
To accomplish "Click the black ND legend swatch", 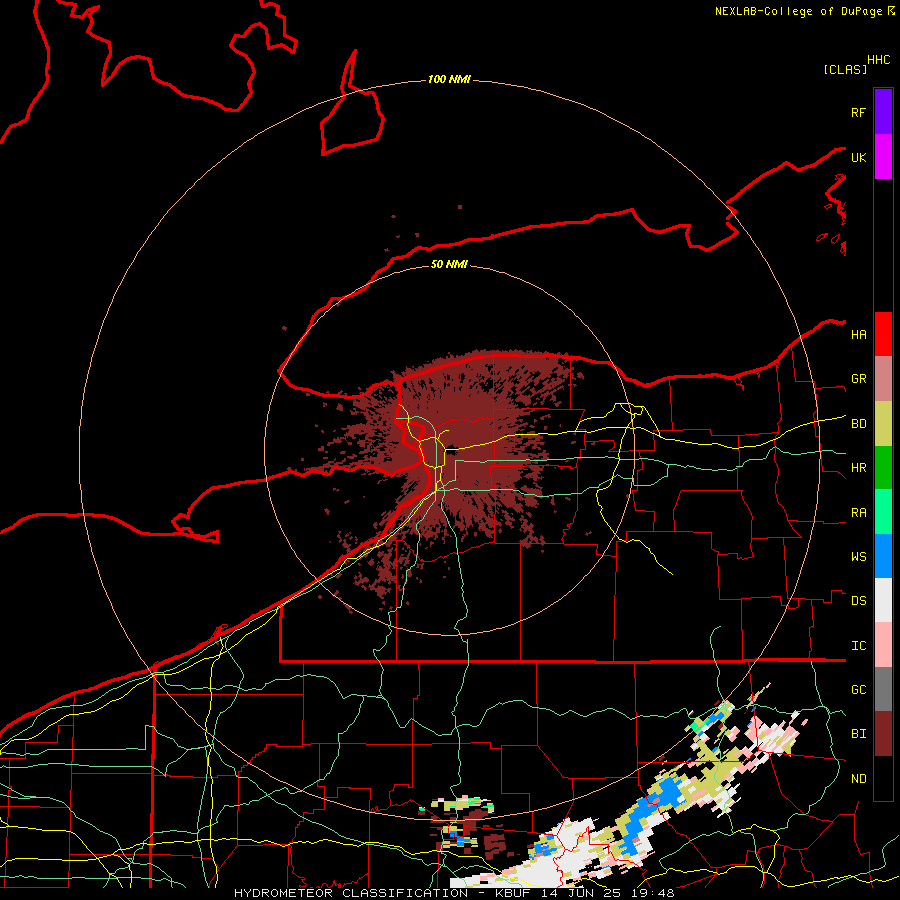I will 883,778.
